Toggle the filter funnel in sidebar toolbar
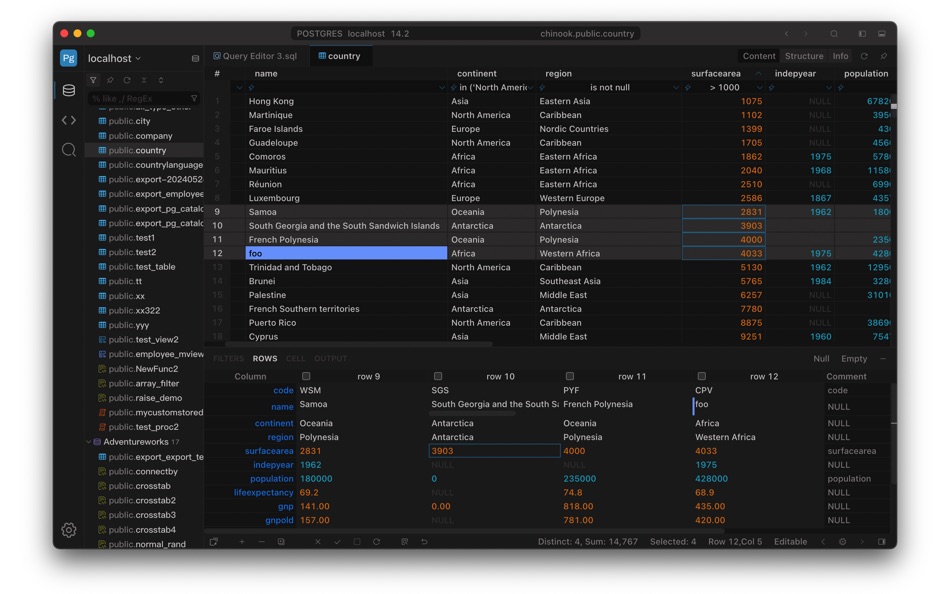The image size is (950, 594). (93, 80)
